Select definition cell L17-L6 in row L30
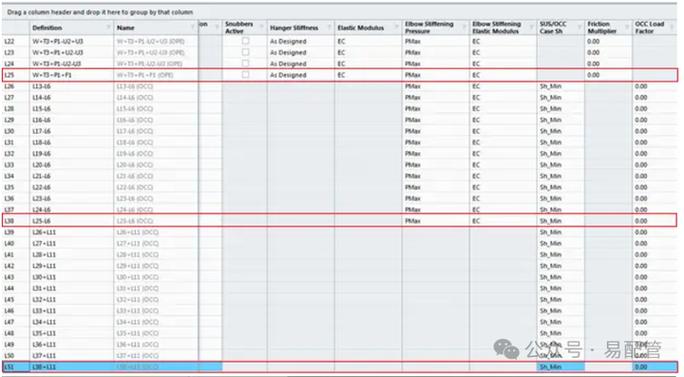684x377 pixels. tap(72, 131)
